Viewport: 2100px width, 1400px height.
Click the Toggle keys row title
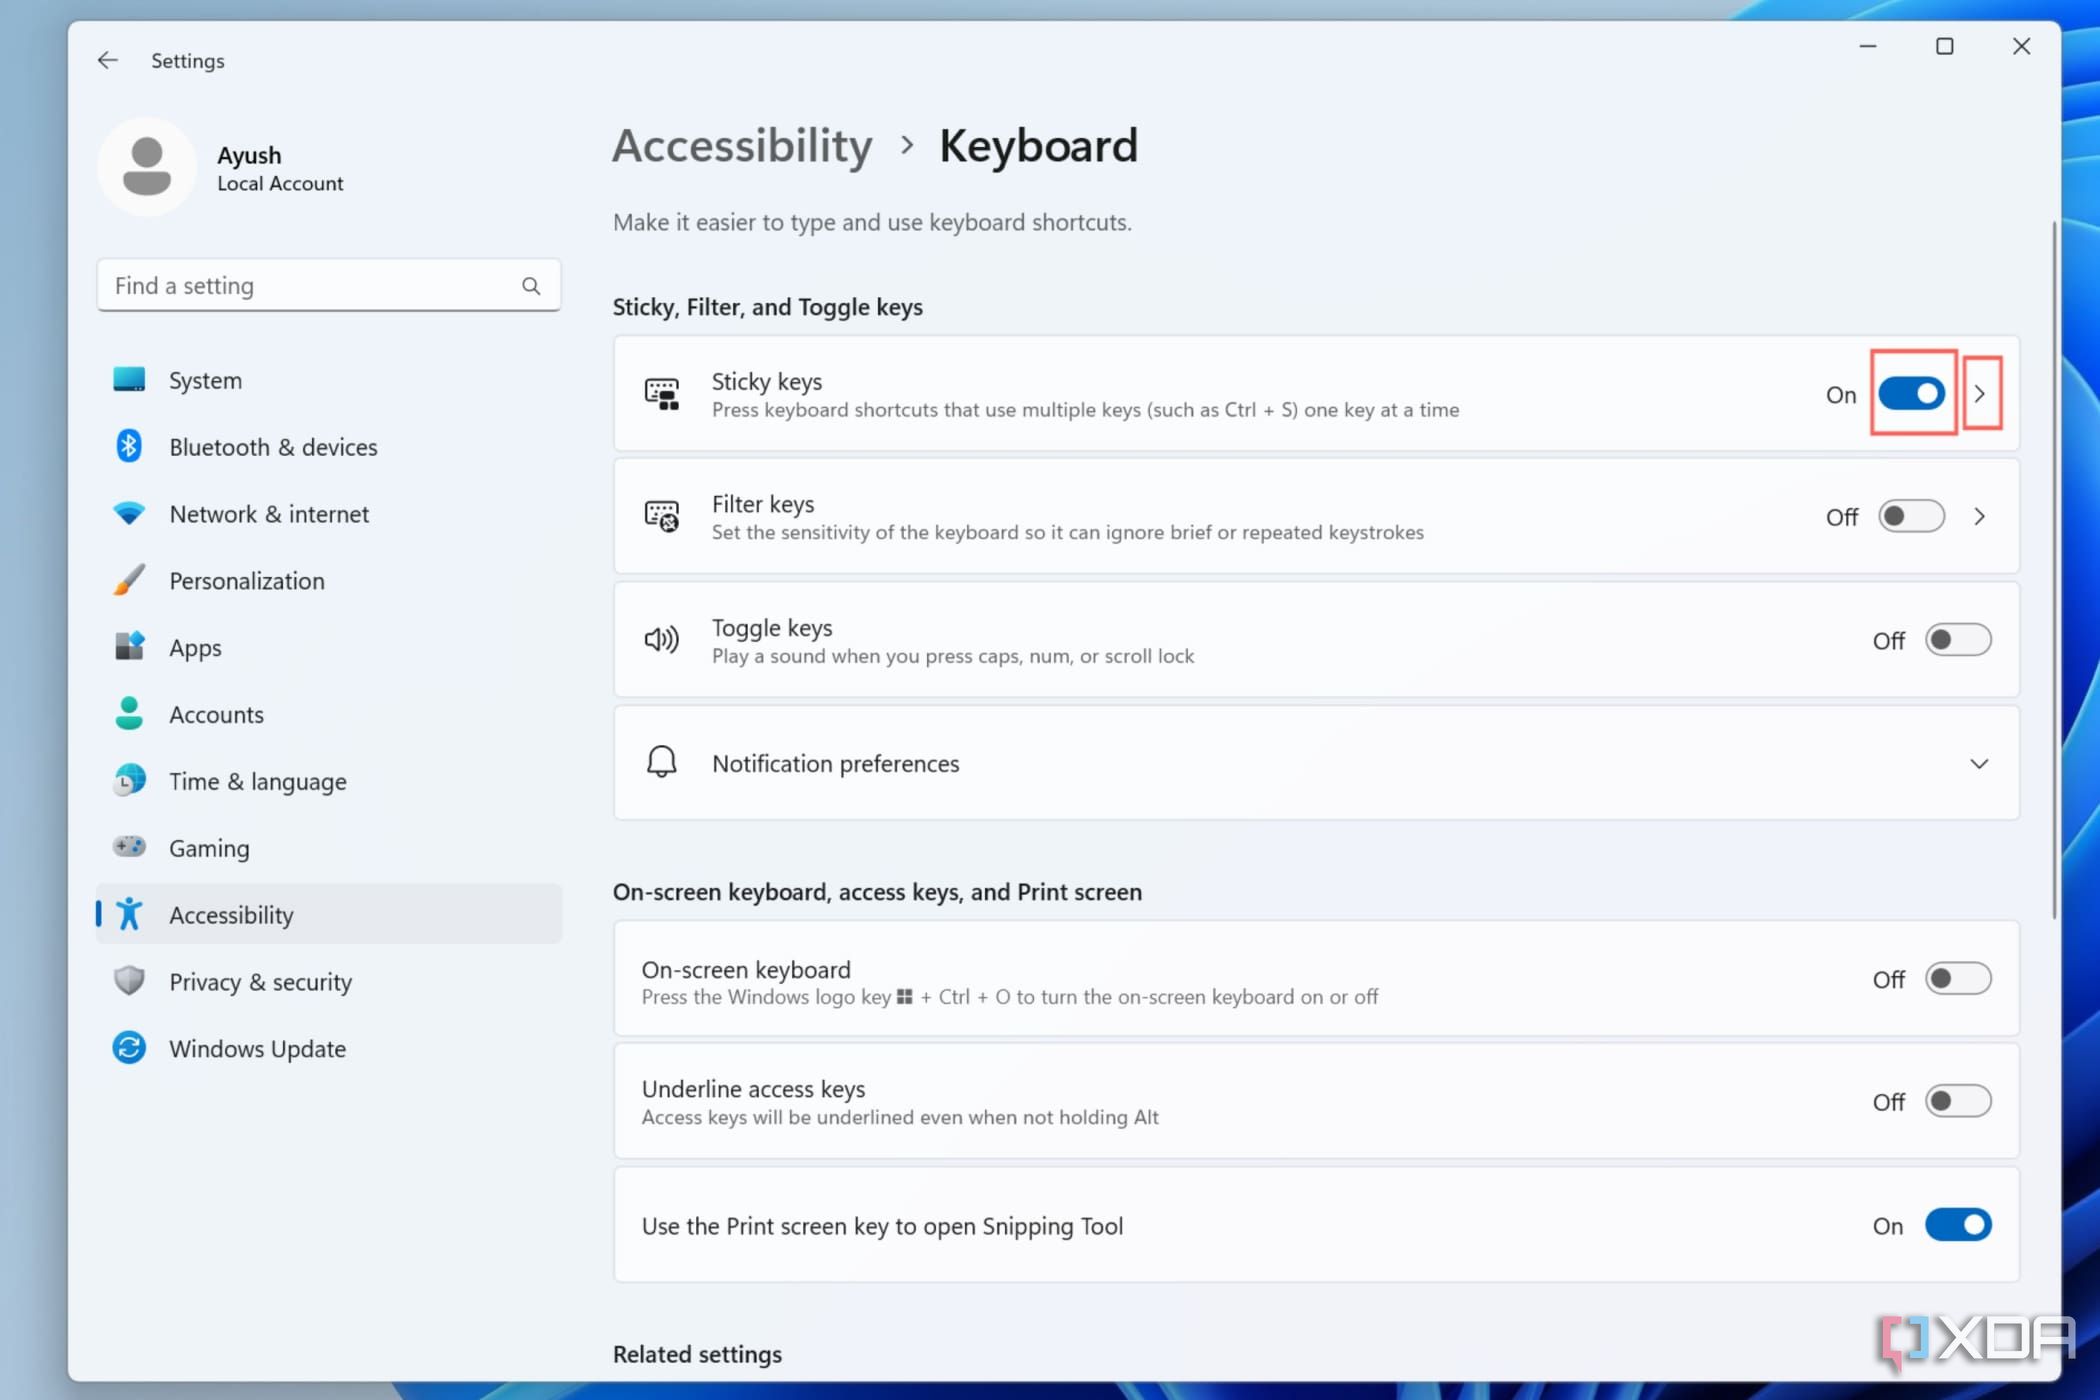point(772,627)
